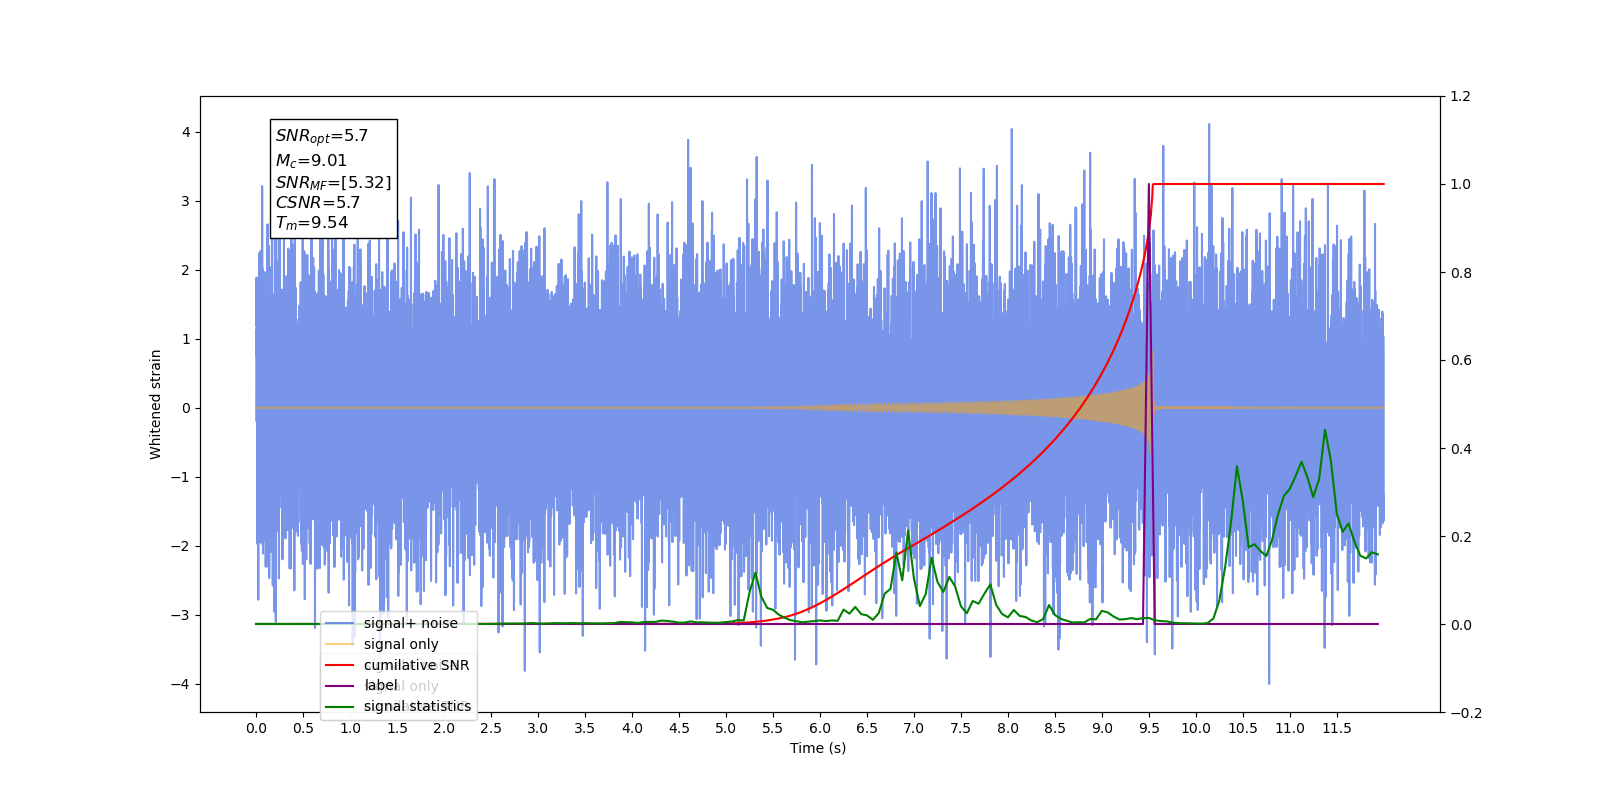Click the x-axis tick label 0.0
This screenshot has width=1600, height=800.
(x=256, y=728)
